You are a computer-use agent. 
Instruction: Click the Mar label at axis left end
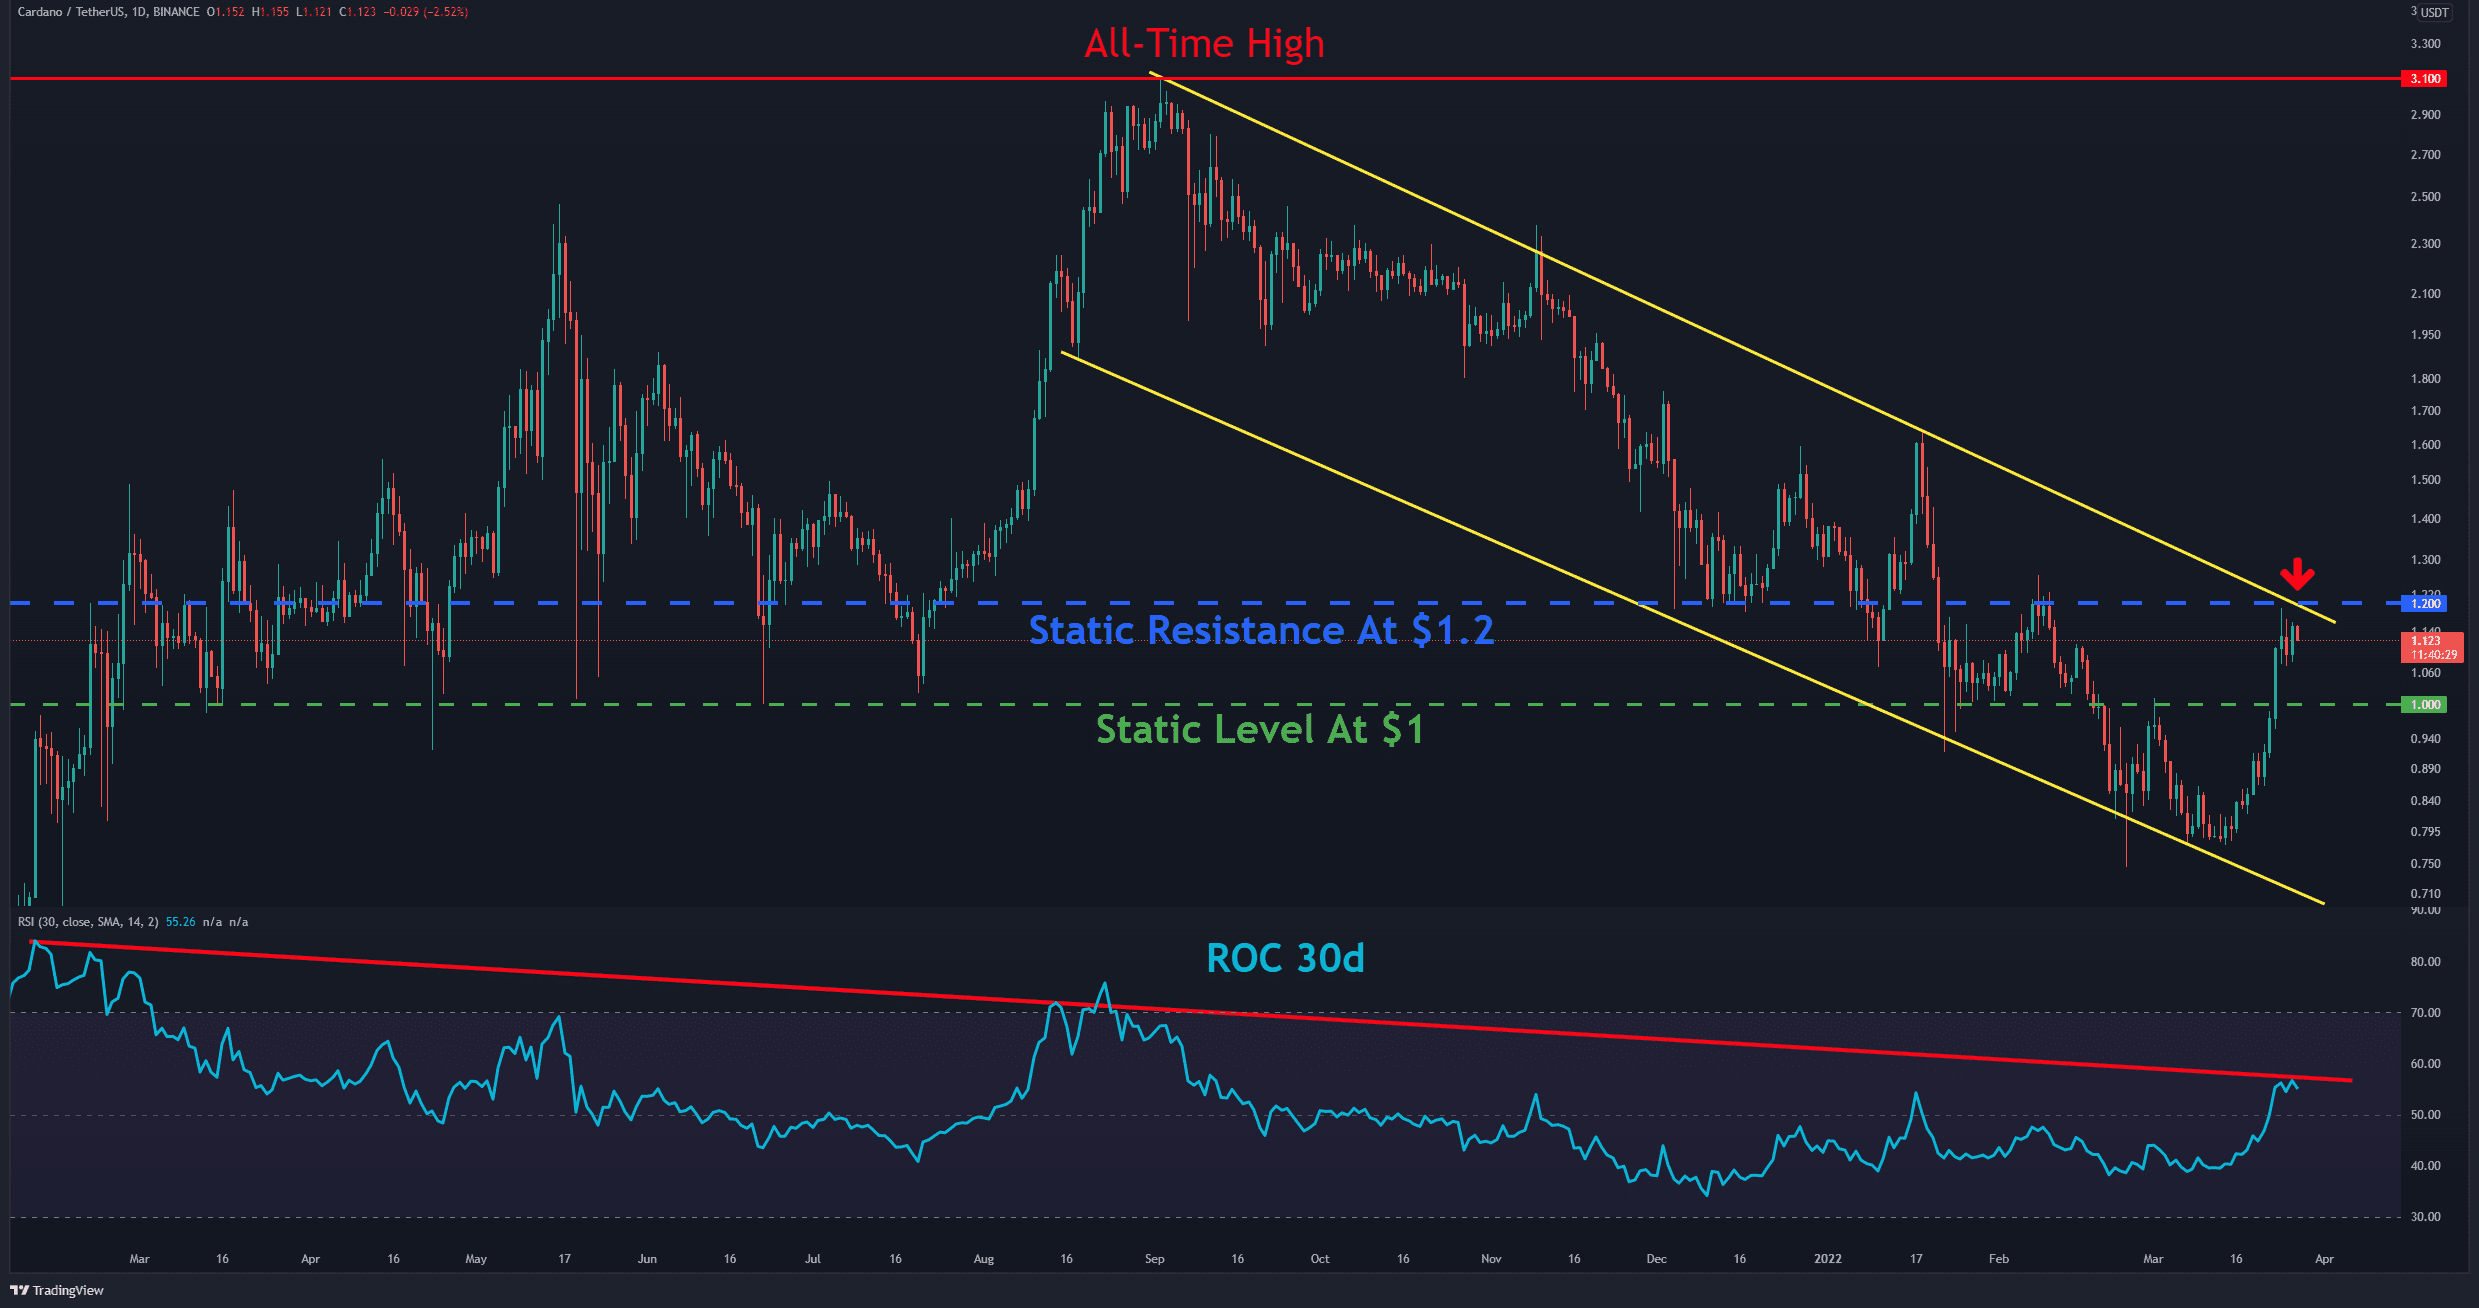[139, 1259]
